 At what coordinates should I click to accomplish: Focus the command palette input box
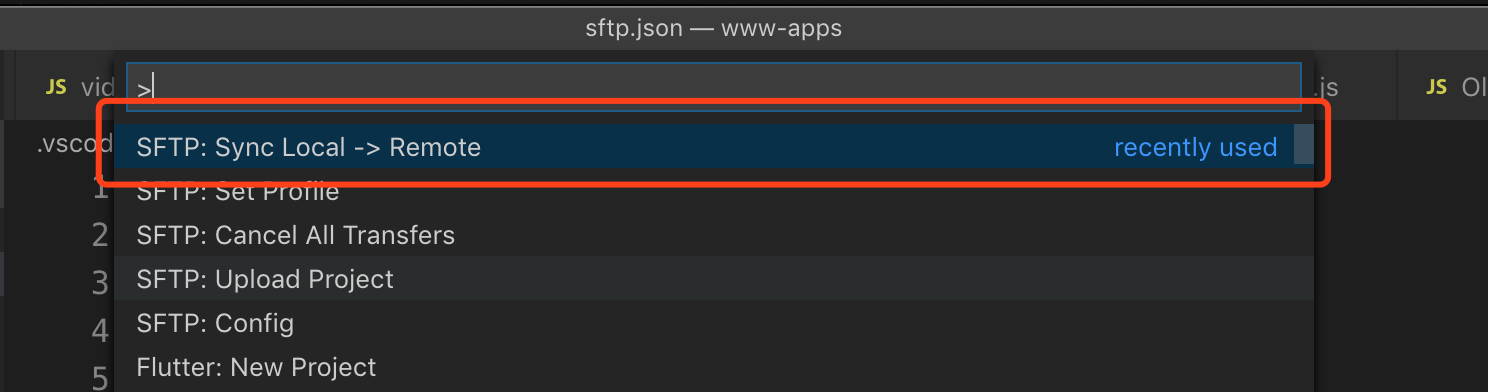[x=714, y=87]
